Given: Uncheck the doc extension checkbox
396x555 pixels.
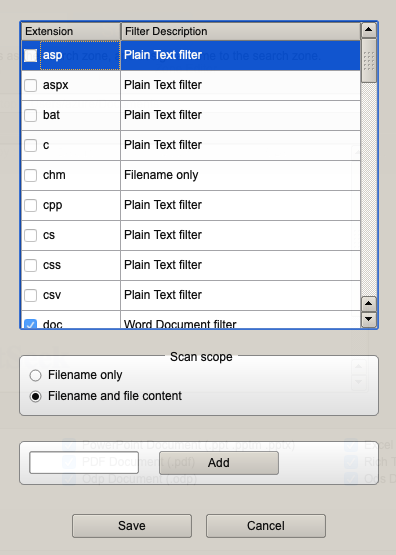Looking at the screenshot, I should click(30, 324).
